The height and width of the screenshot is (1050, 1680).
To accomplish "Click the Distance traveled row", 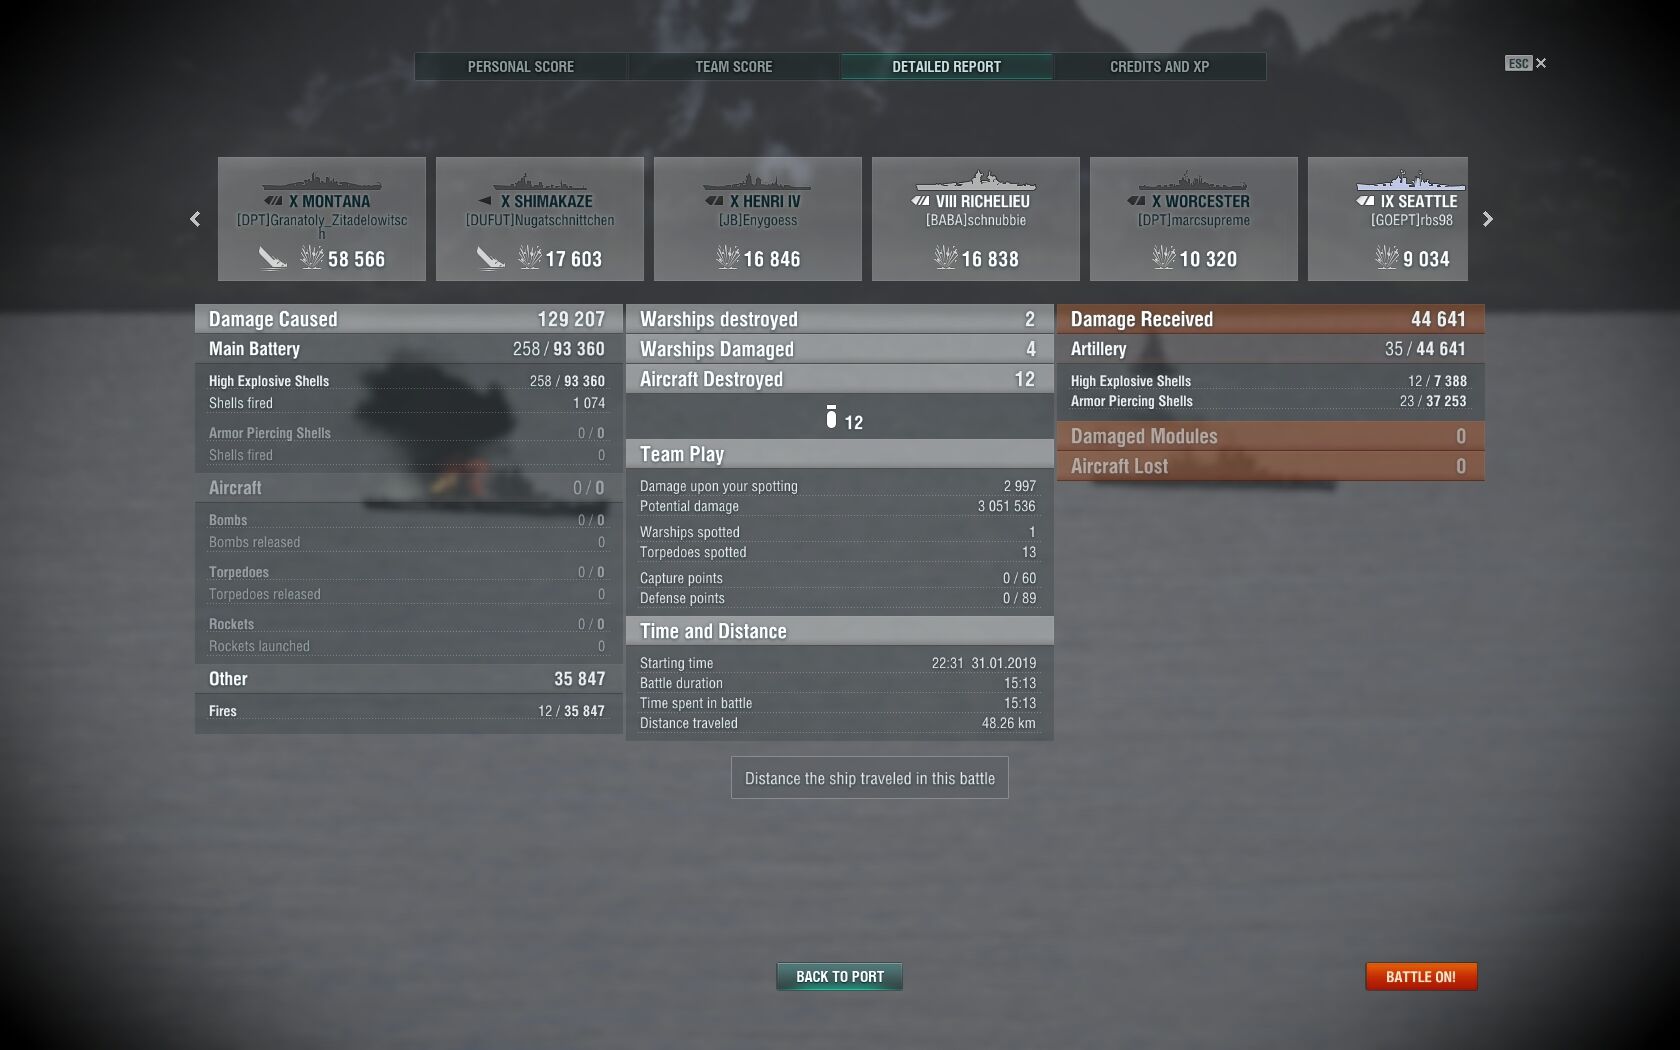I will click(x=838, y=723).
